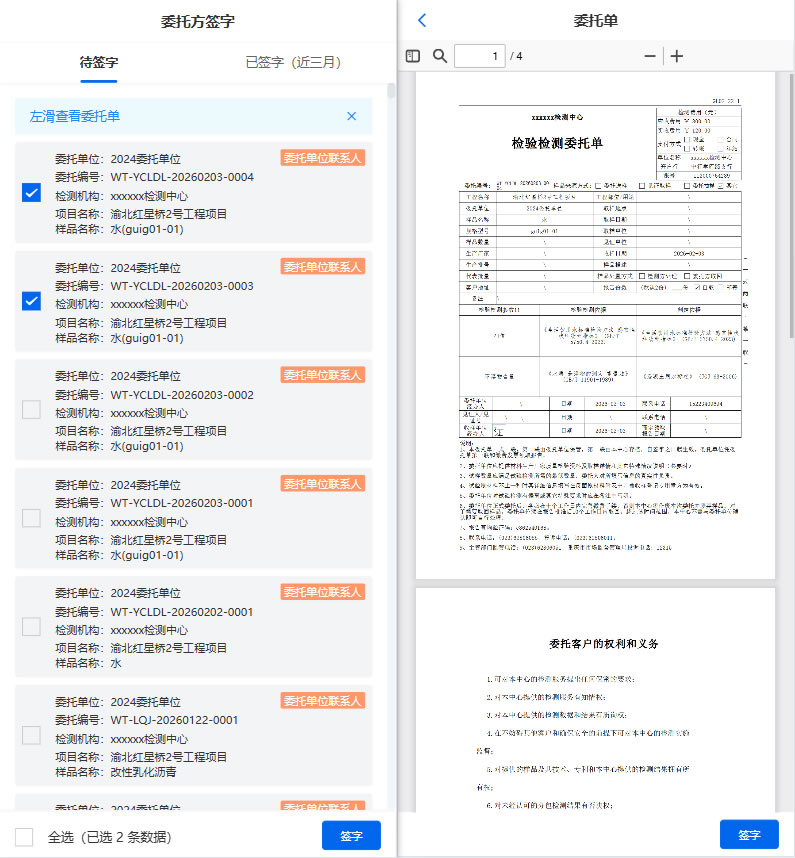Click 委托单位联系人 tag on order 0004
The image size is (795, 858).
(322, 158)
